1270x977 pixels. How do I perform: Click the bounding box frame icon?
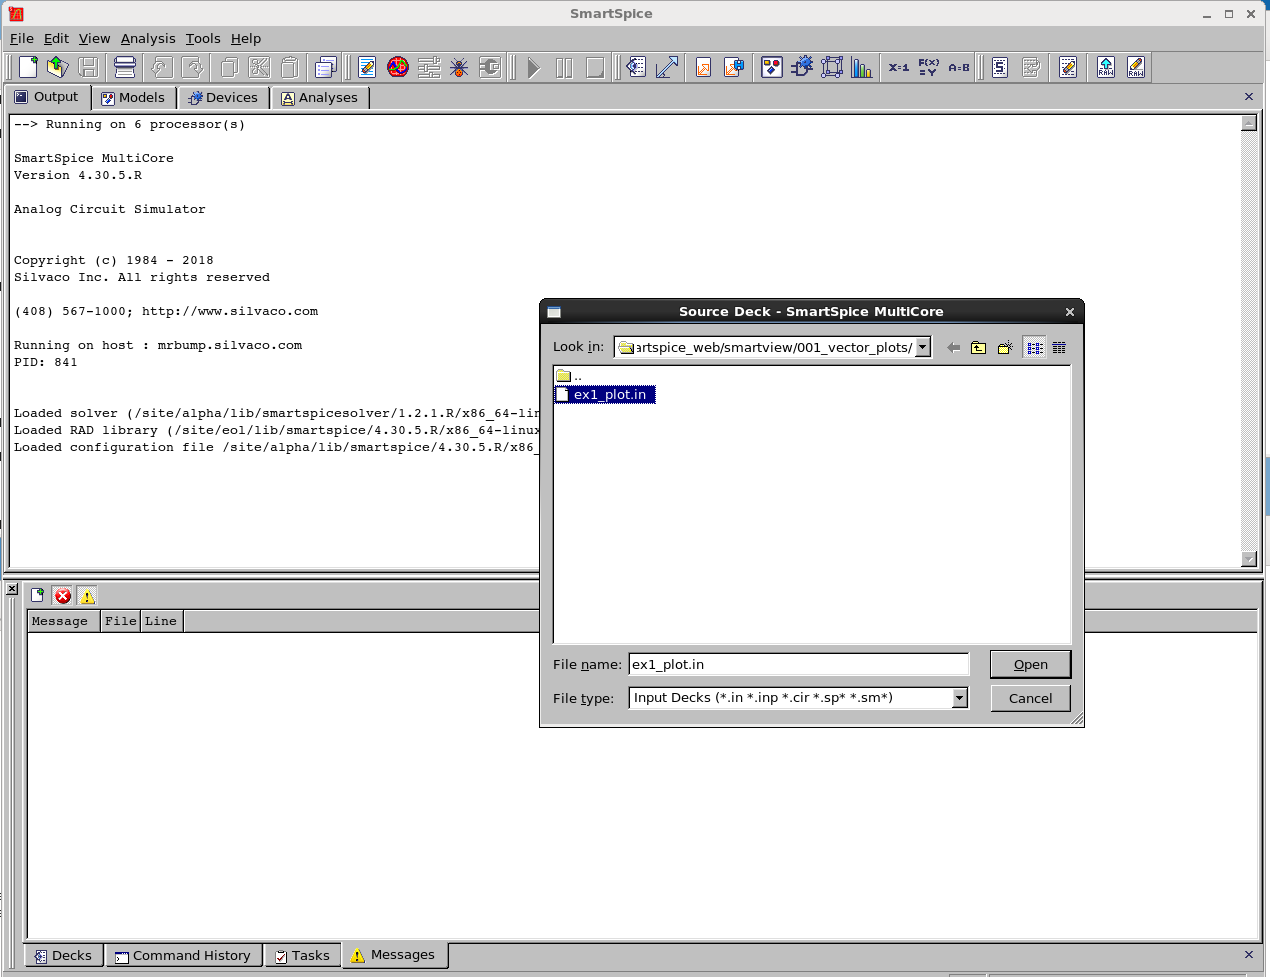pyautogui.click(x=832, y=67)
